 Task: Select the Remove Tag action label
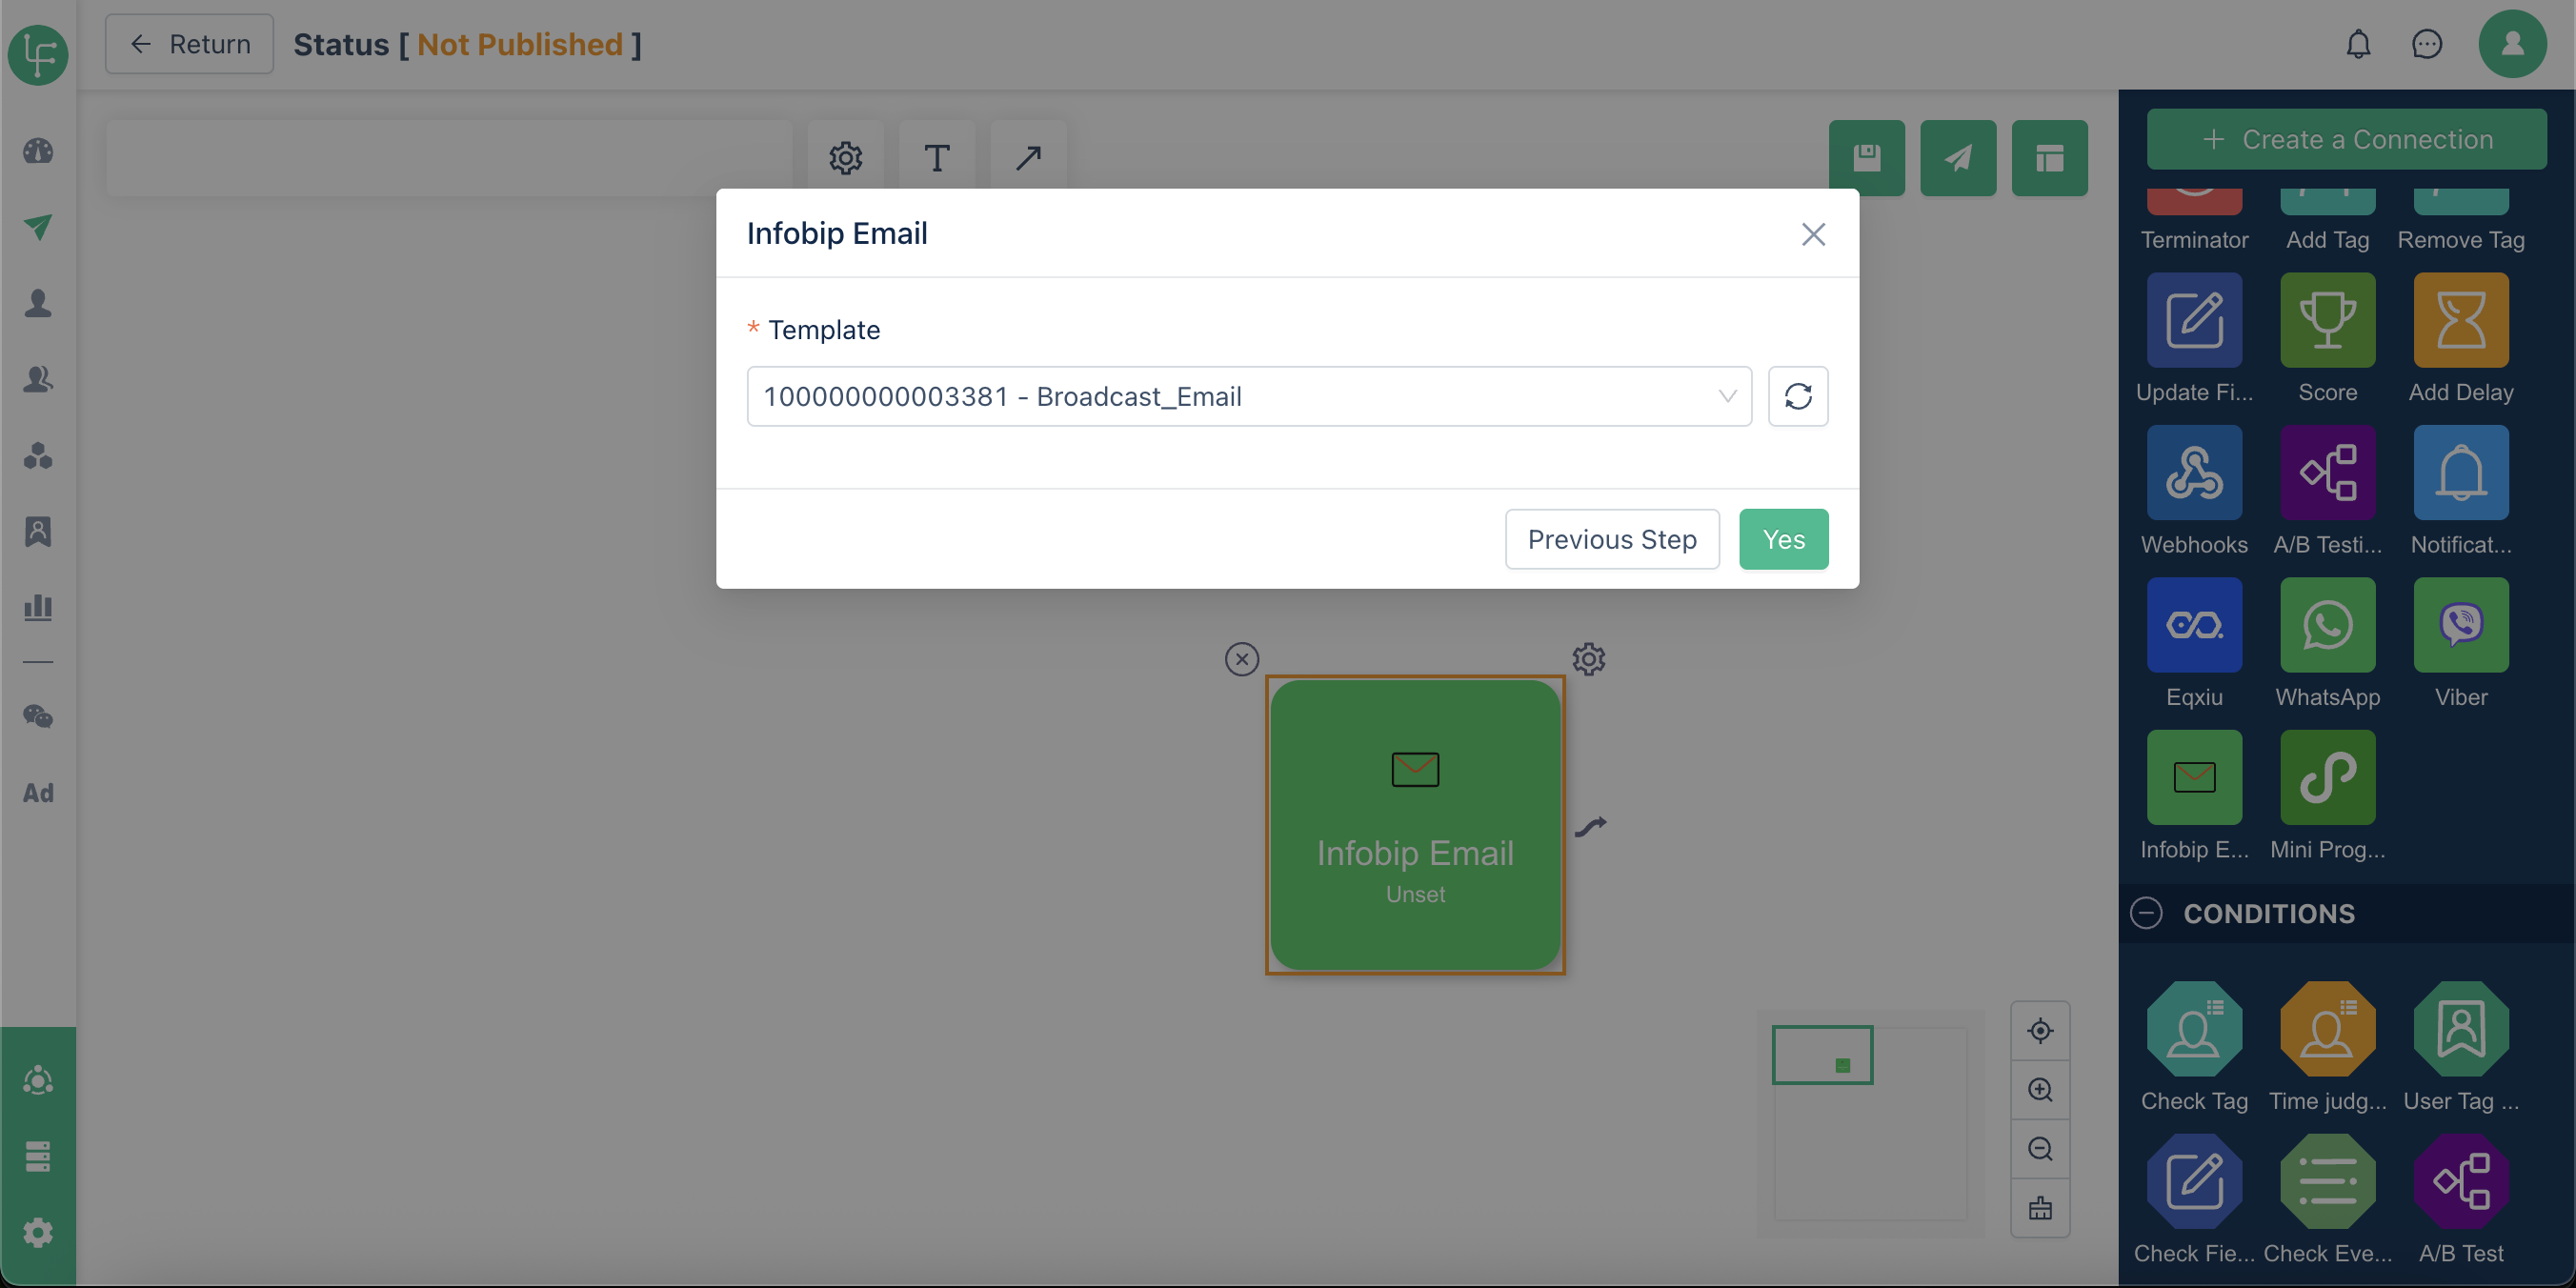tap(2460, 240)
